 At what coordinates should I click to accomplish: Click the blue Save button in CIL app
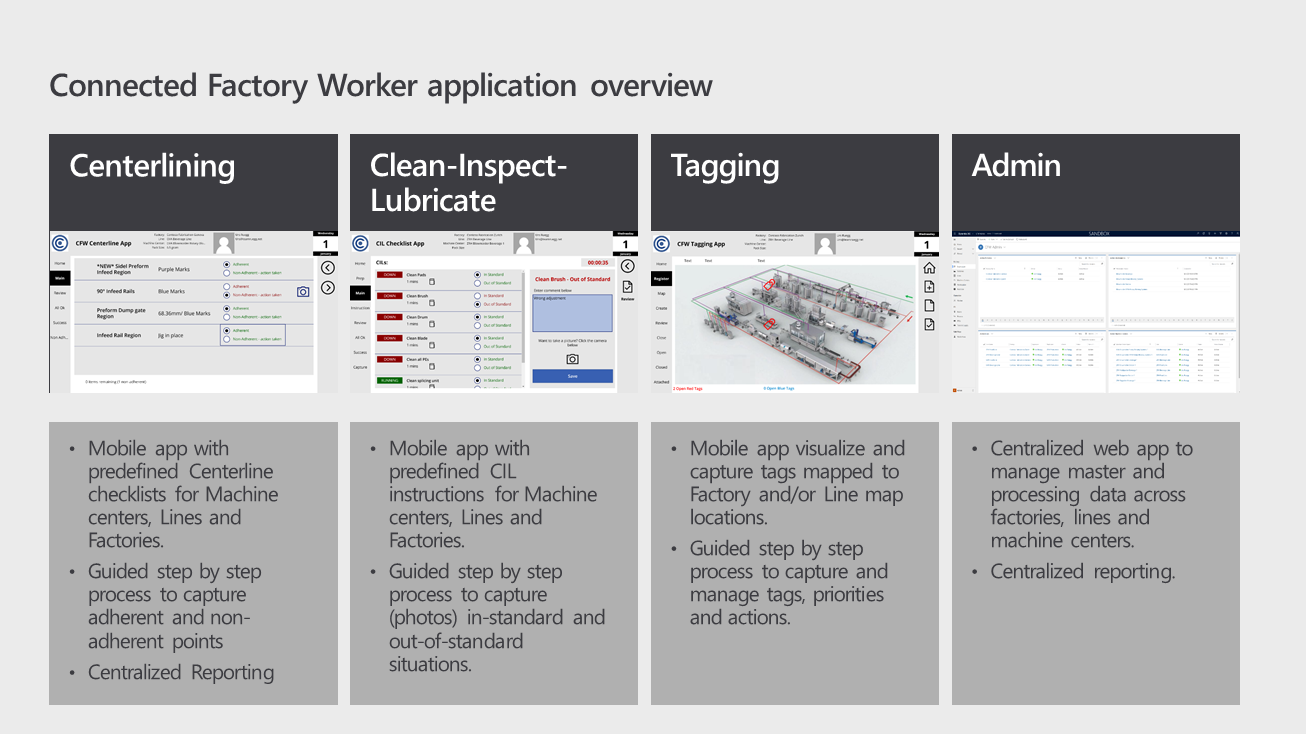click(572, 376)
